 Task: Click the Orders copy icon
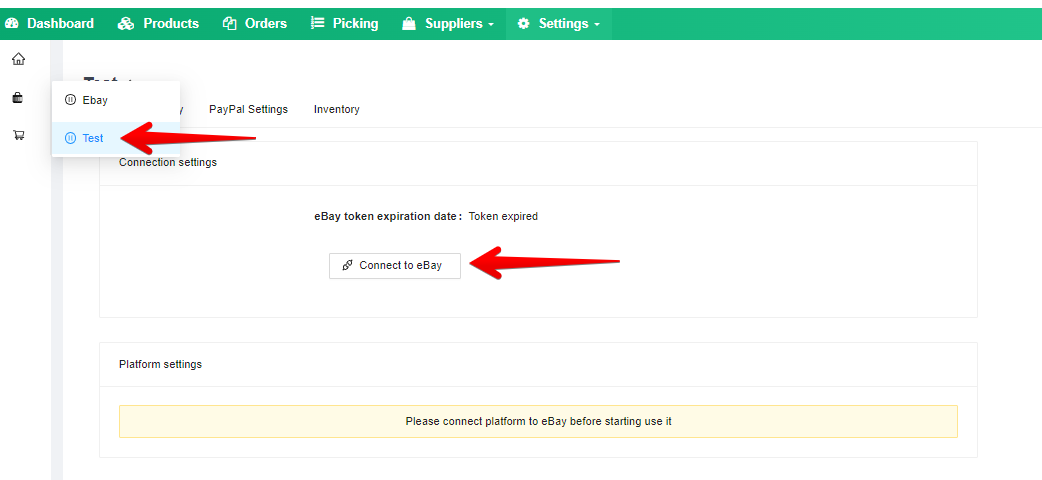pyautogui.click(x=230, y=23)
